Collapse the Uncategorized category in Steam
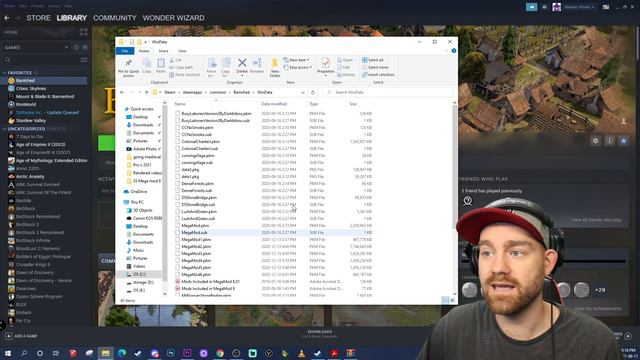Viewport: 640px width, 360px height. (4, 129)
